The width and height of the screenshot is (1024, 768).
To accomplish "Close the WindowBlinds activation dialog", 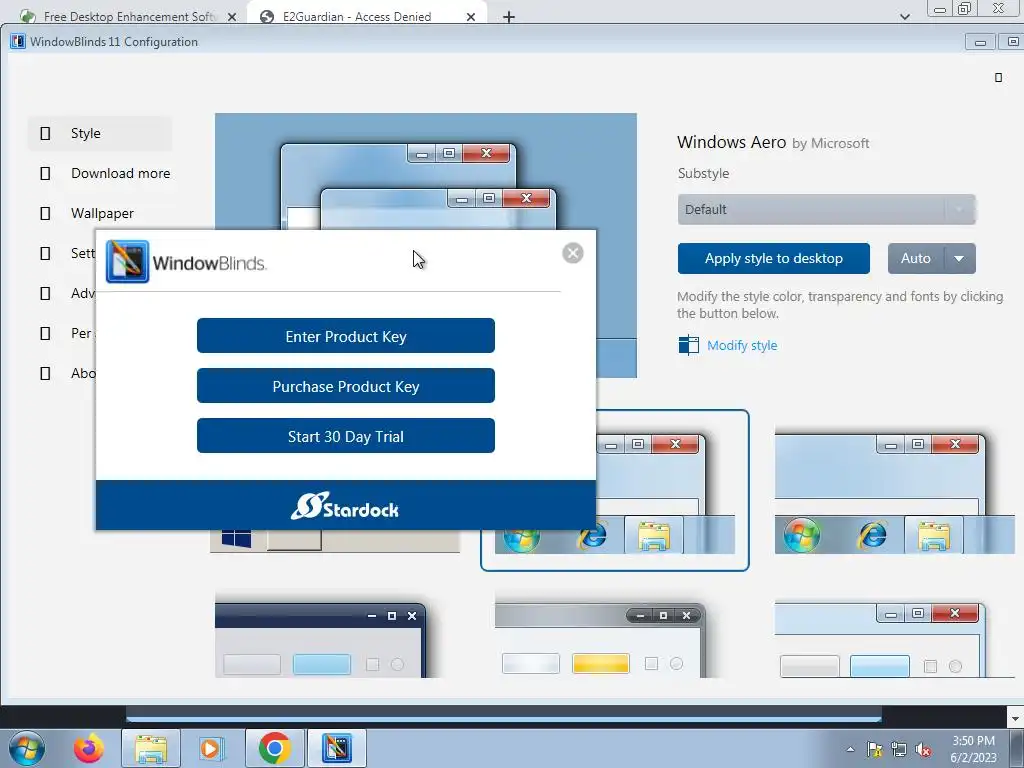I will coord(573,253).
